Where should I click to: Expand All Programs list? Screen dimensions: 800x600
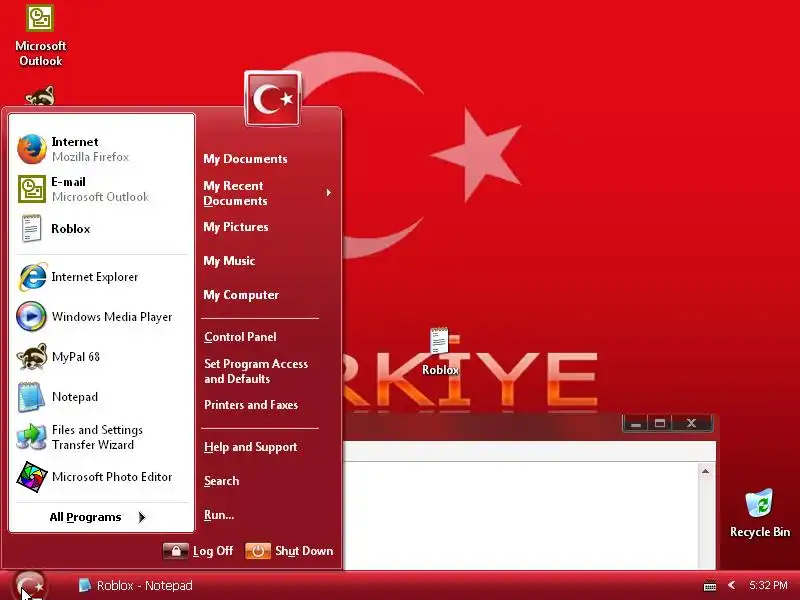(x=97, y=517)
